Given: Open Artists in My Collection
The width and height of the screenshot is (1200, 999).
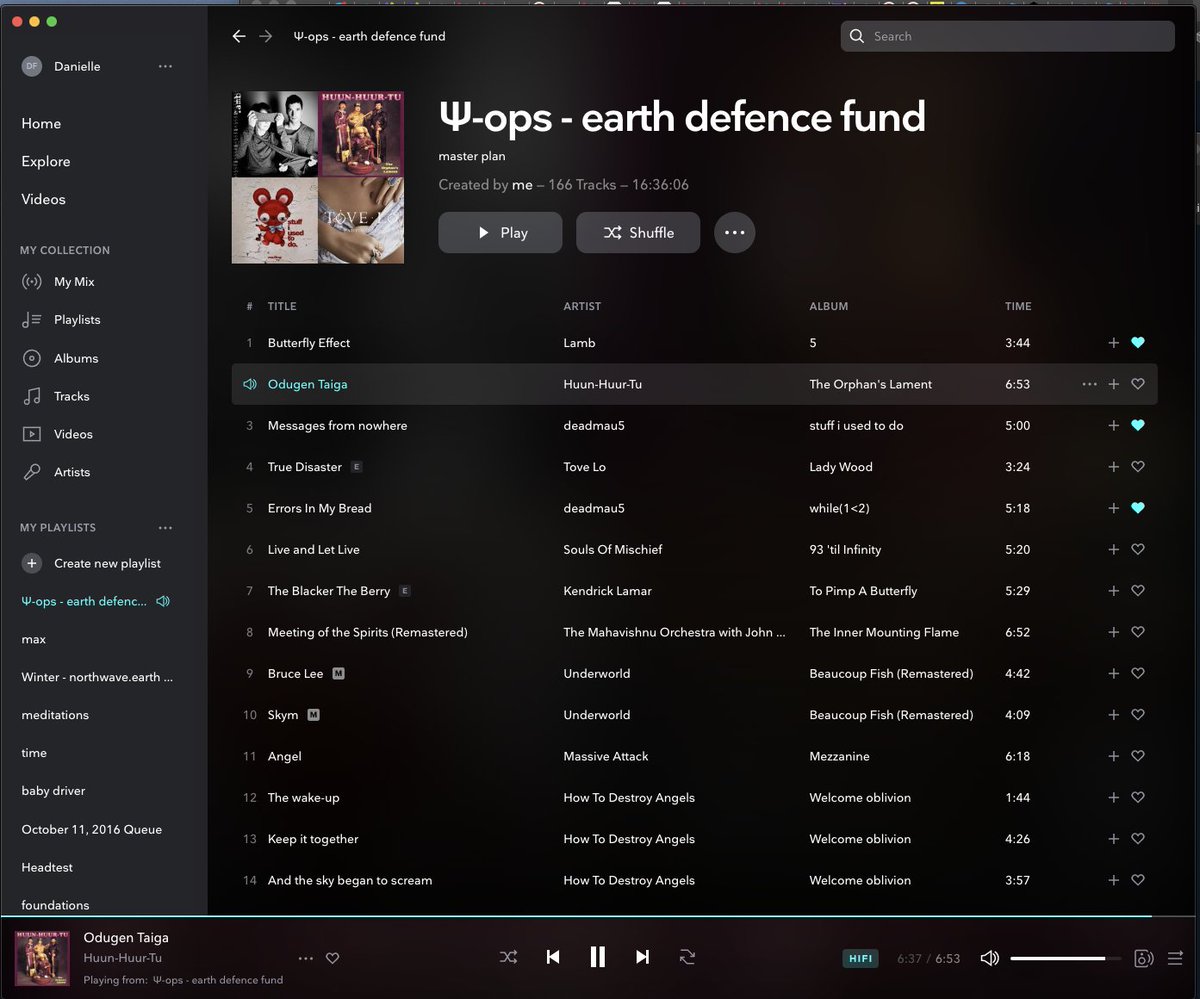Looking at the screenshot, I should click(x=72, y=472).
